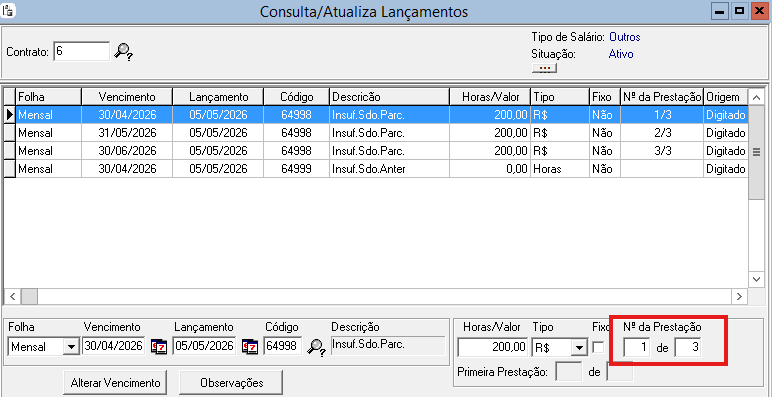The height and width of the screenshot is (397, 772).
Task: Click the Nº da Prestação column header
Action: [x=662, y=97]
